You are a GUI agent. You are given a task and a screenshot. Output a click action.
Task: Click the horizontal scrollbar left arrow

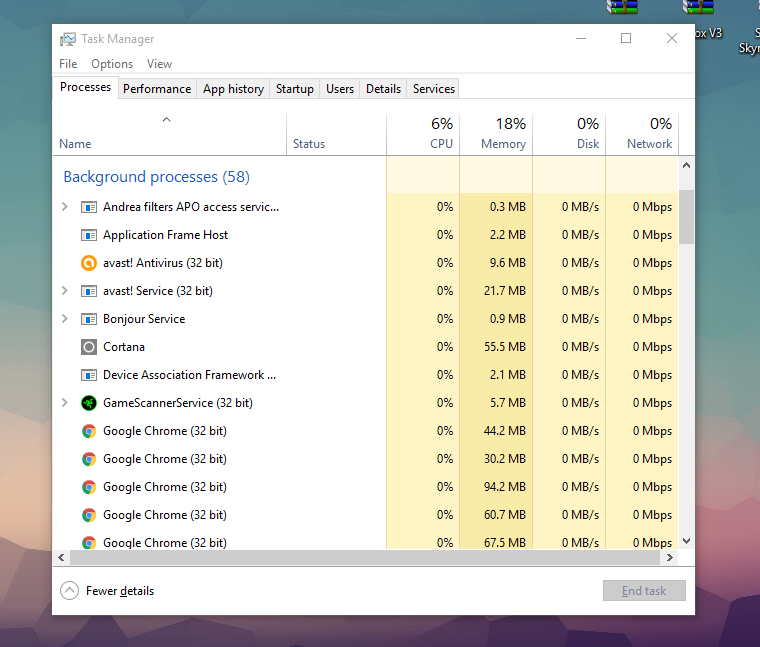[x=61, y=558]
